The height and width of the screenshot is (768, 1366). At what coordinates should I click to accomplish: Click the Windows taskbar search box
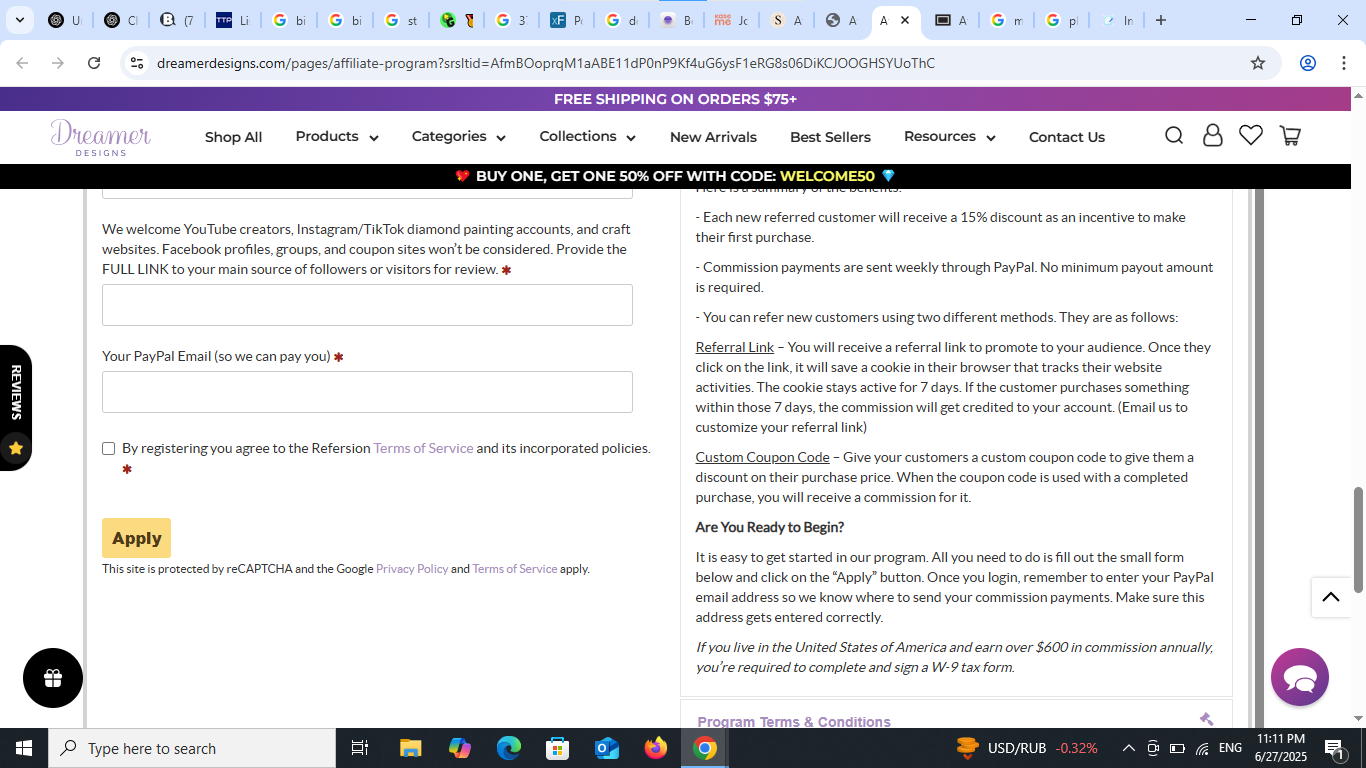pos(192,748)
